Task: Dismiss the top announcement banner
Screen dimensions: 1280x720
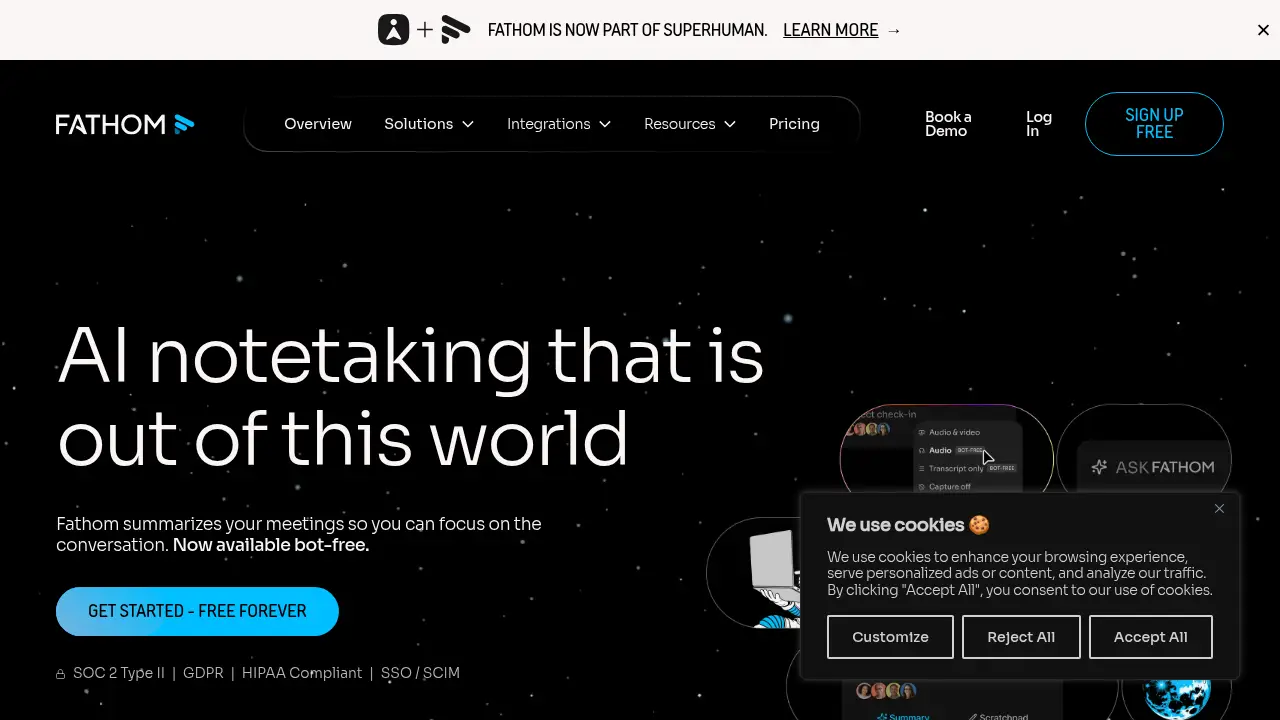Action: [1263, 30]
